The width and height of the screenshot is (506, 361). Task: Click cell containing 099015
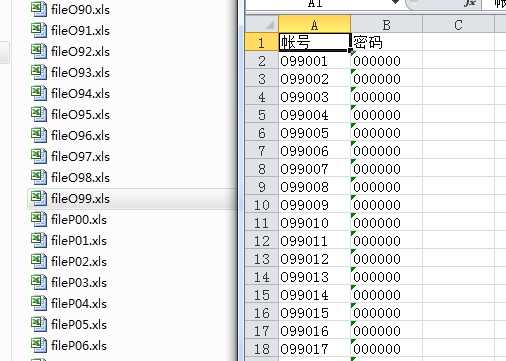coord(315,313)
